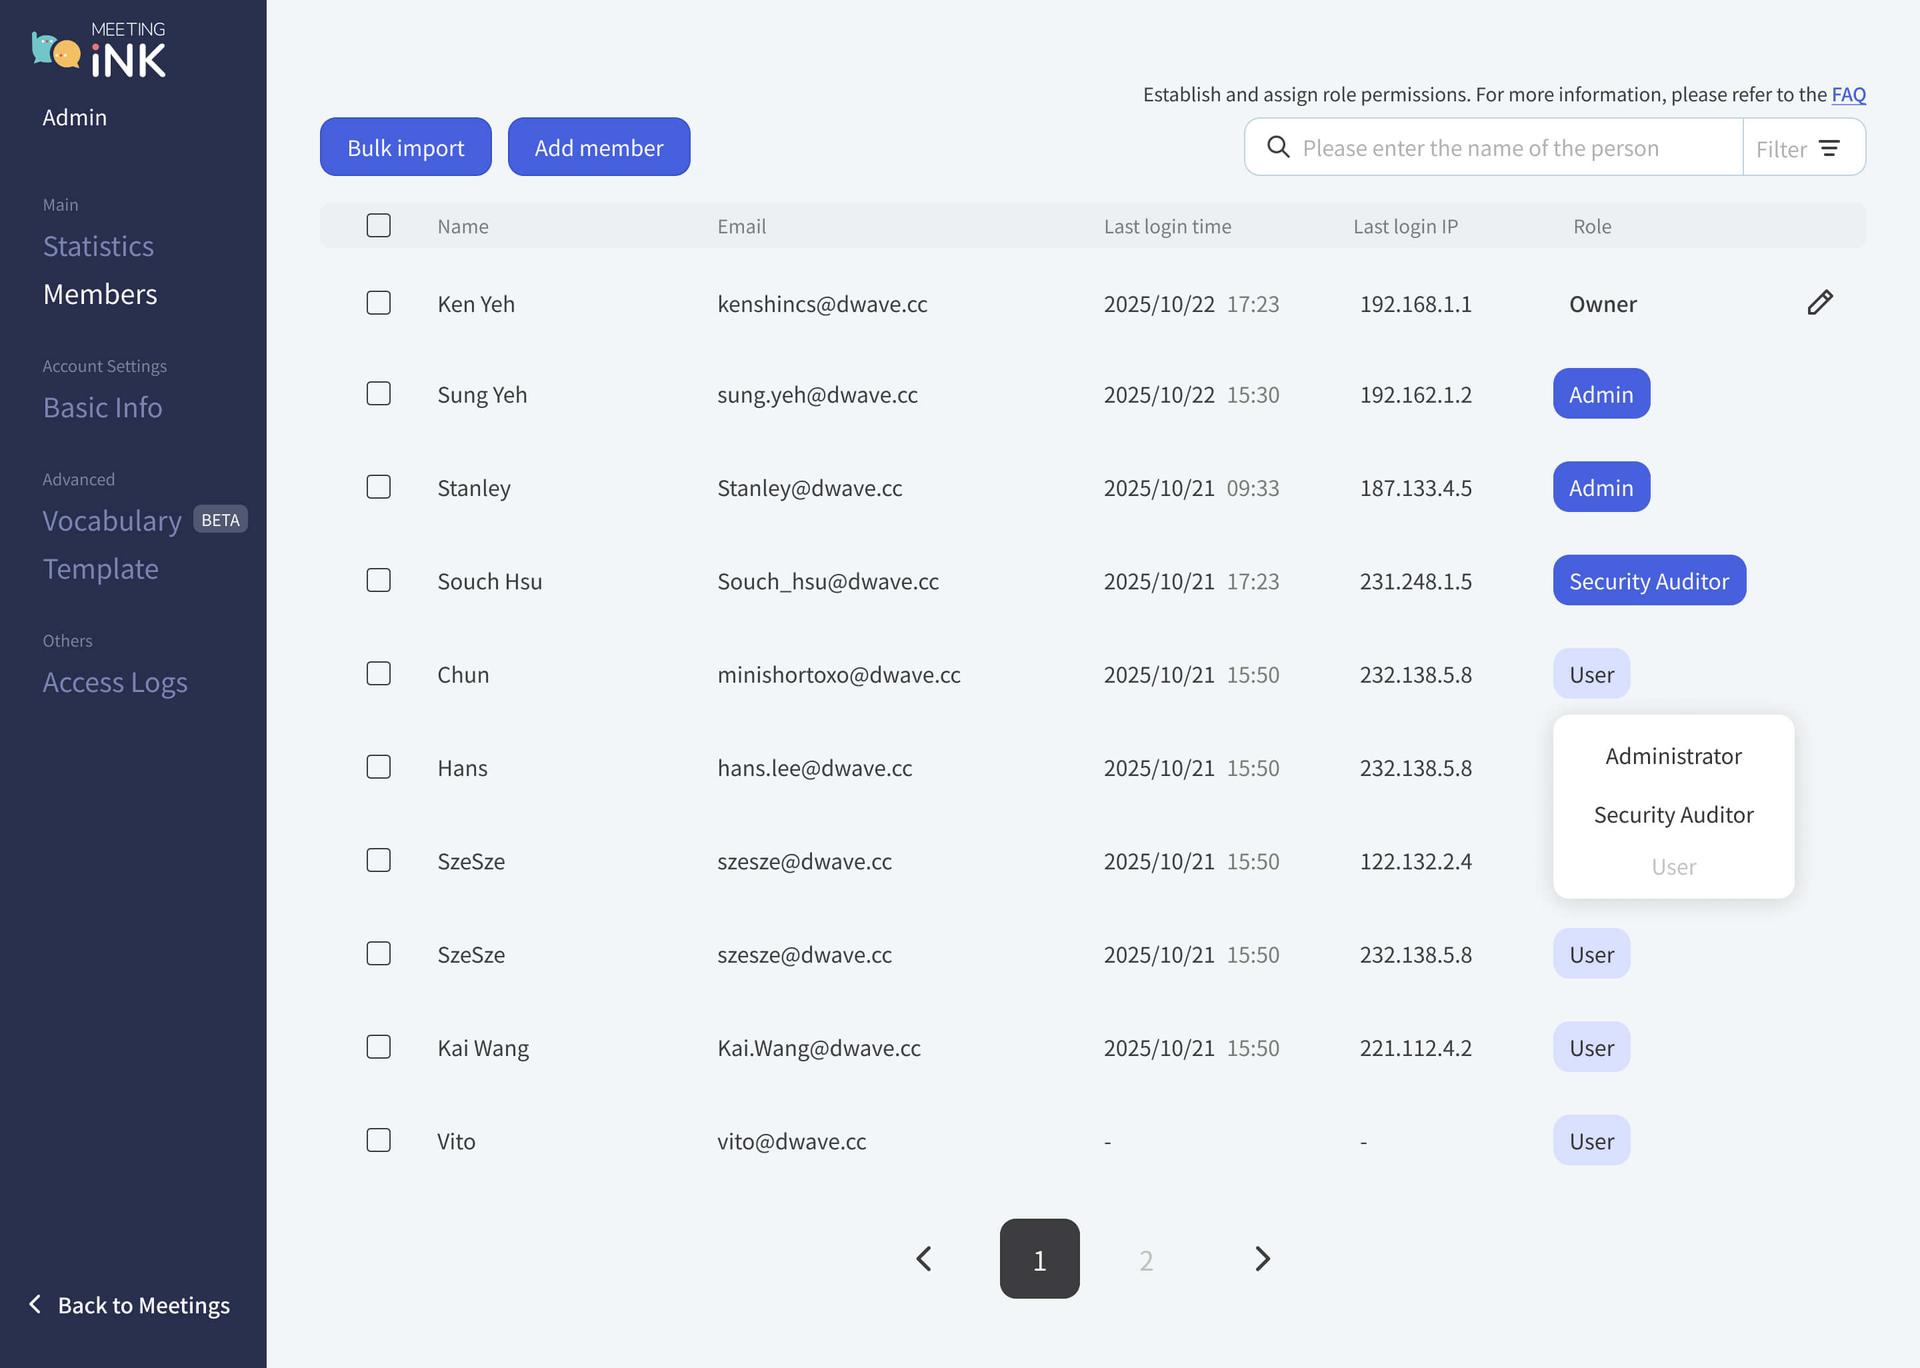Click the search magnifier icon

click(1277, 147)
